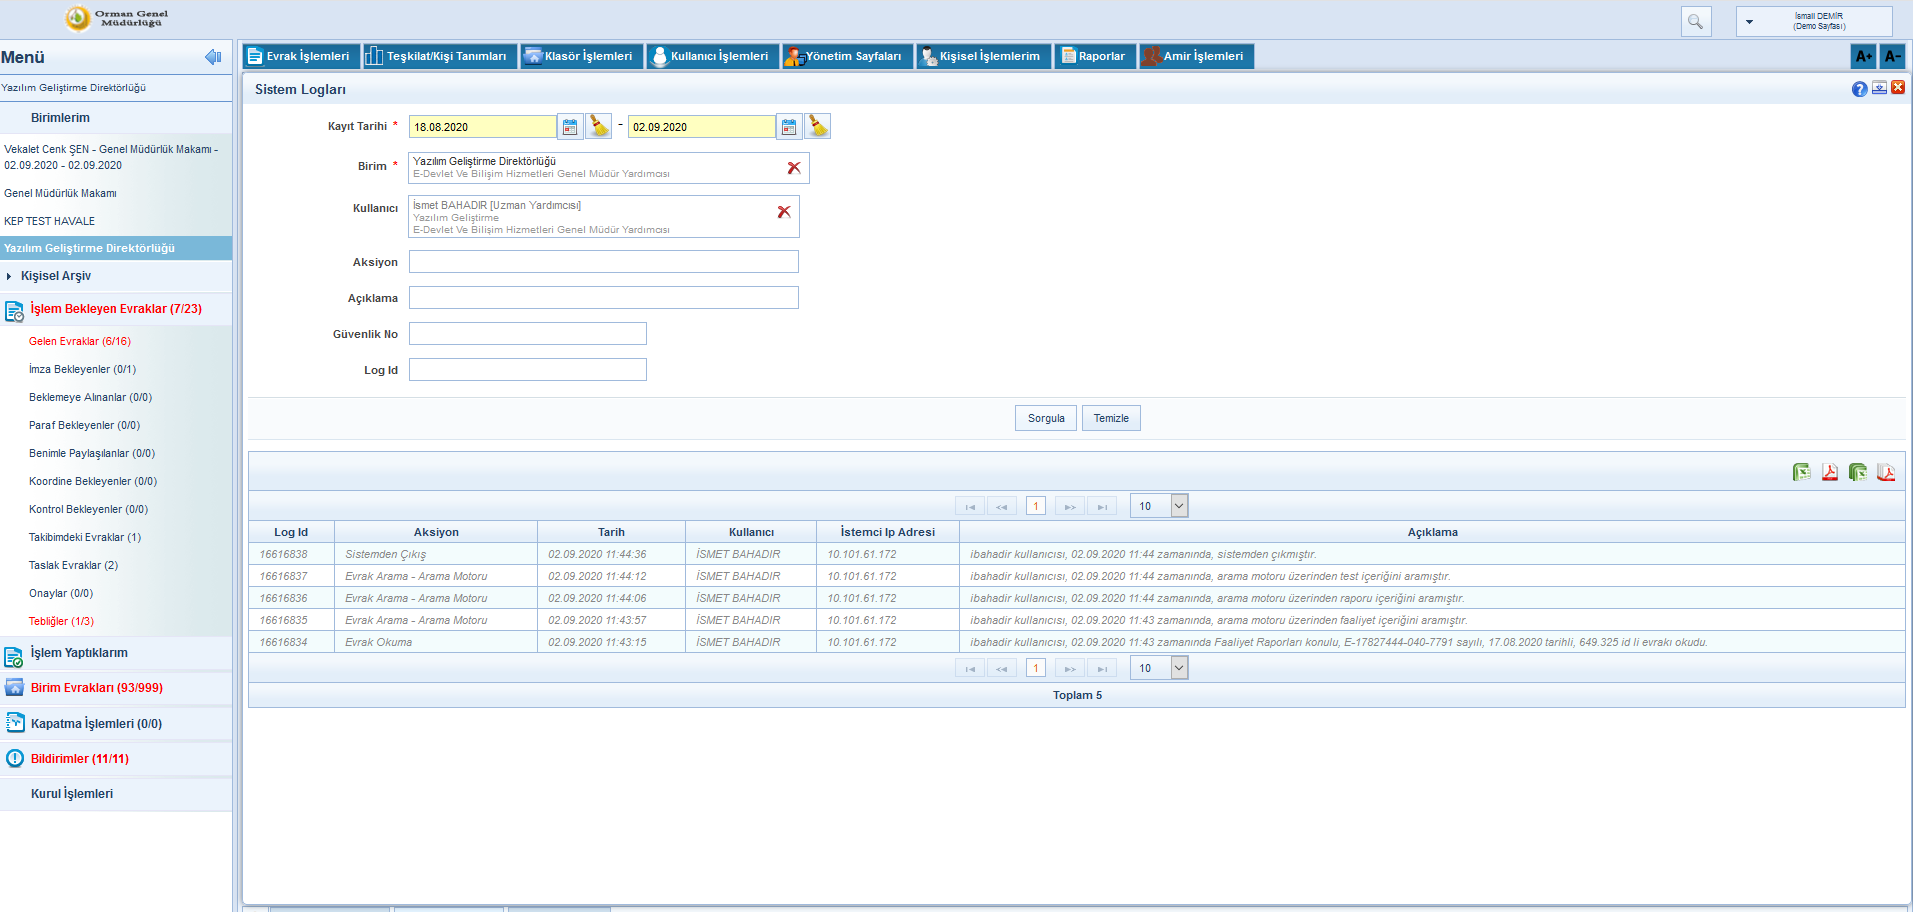Expand the Kişisel Arşiv tree node
Image resolution: width=1913 pixels, height=912 pixels.
9,276
